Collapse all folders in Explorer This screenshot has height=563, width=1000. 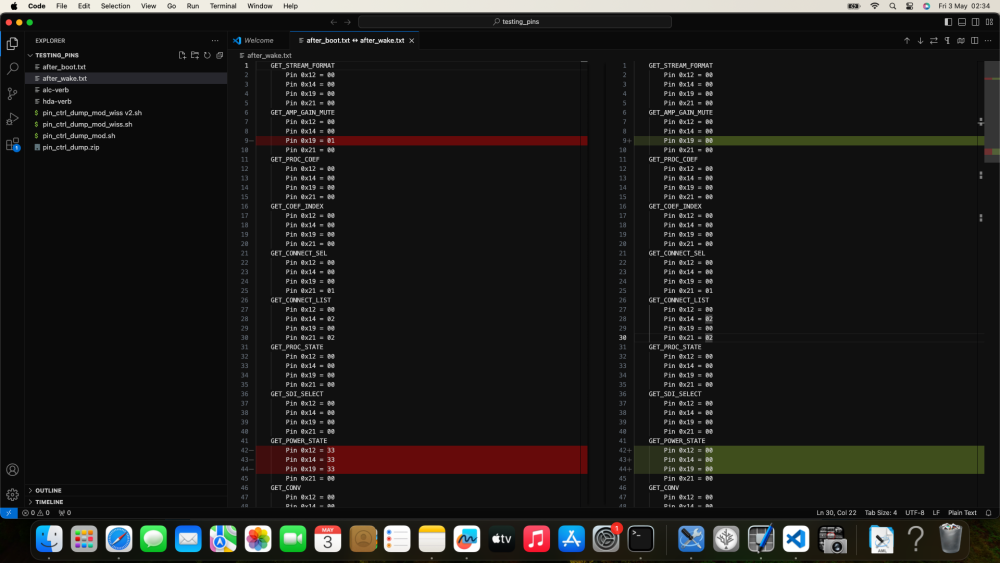220,55
